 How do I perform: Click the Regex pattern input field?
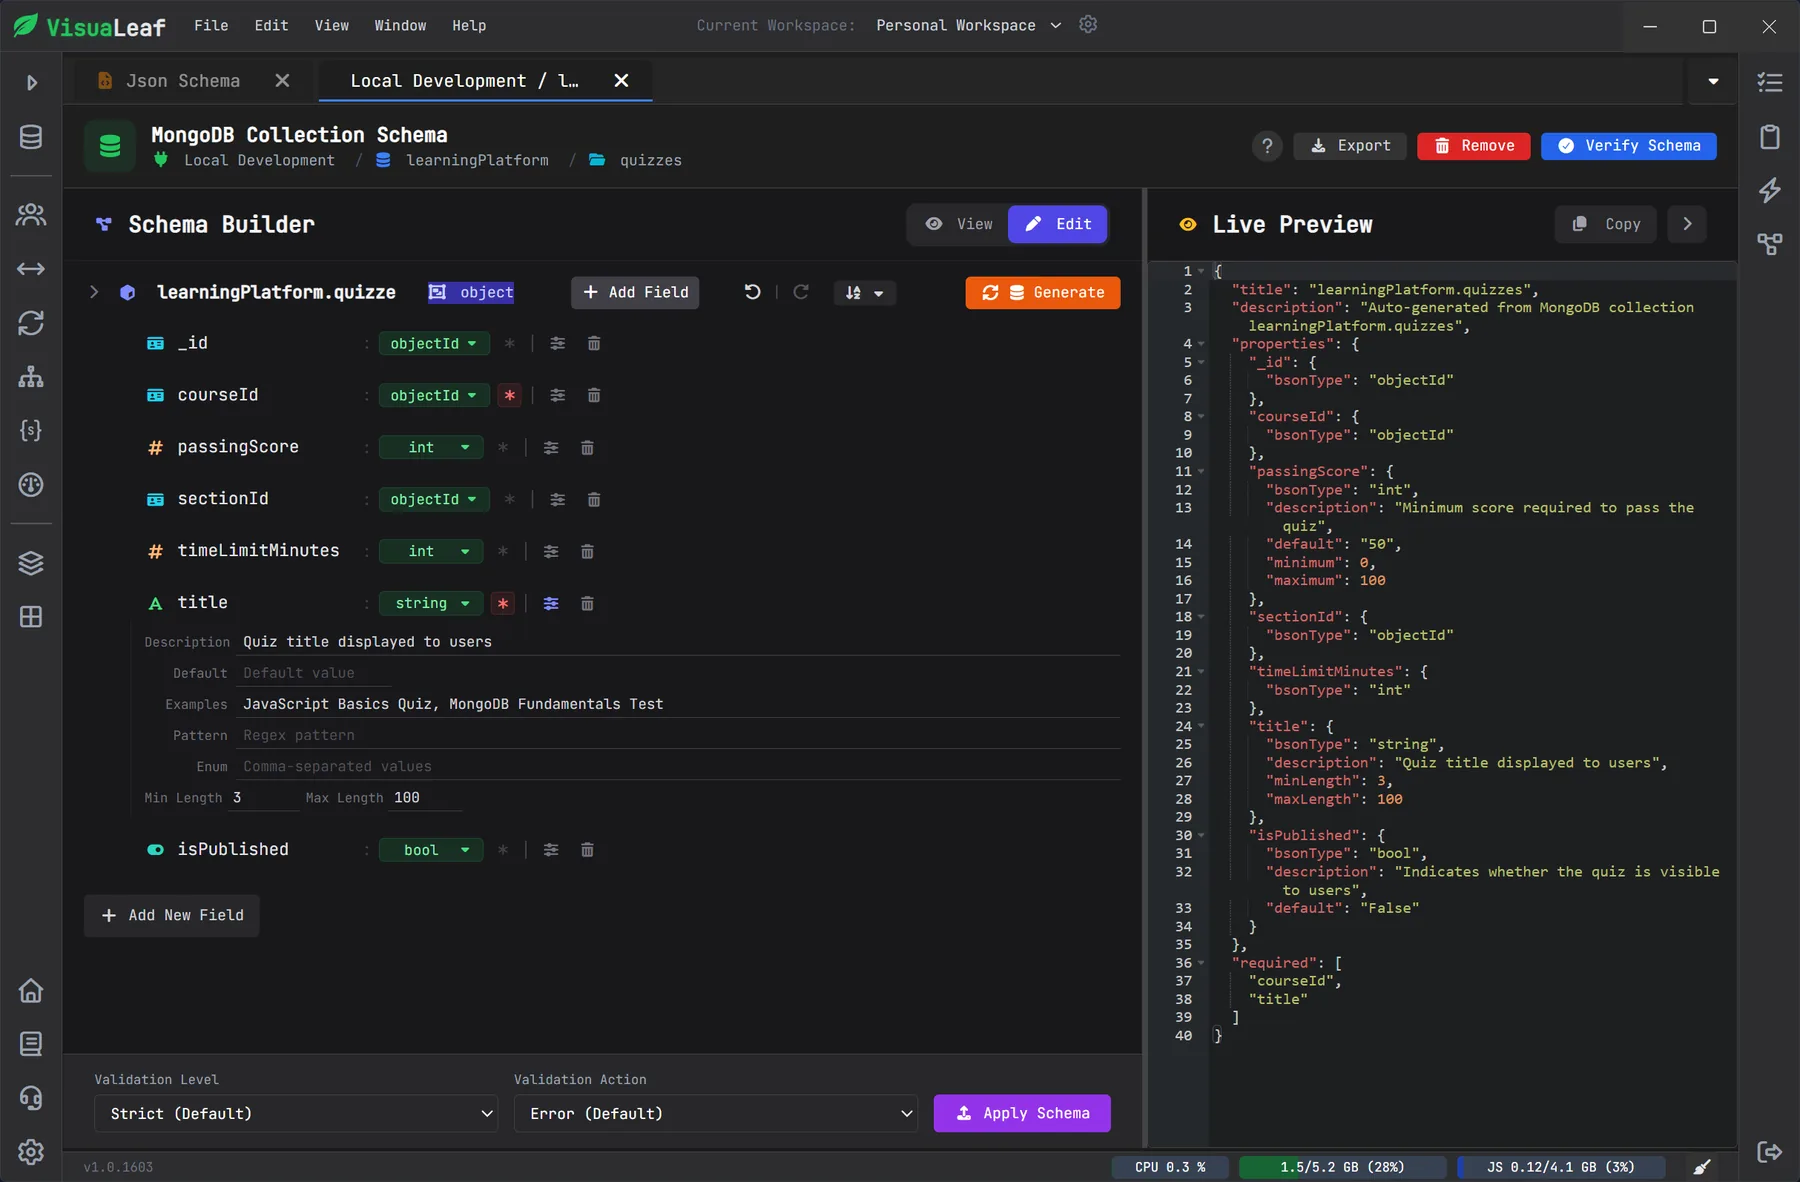680,735
